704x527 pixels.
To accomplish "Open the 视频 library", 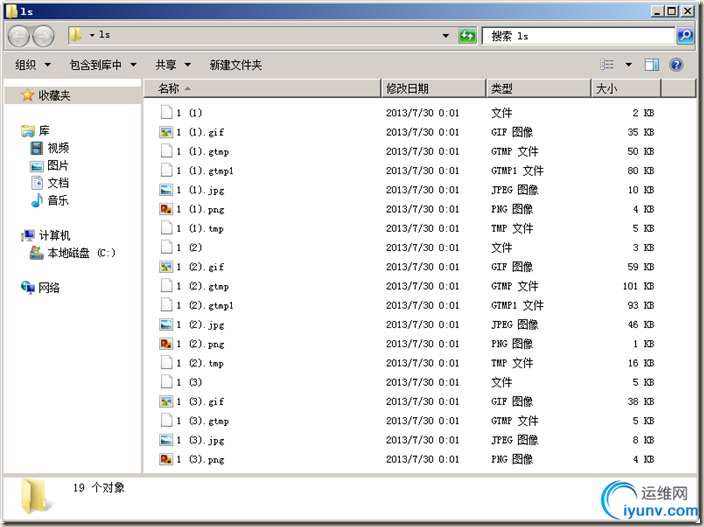I will [49, 148].
